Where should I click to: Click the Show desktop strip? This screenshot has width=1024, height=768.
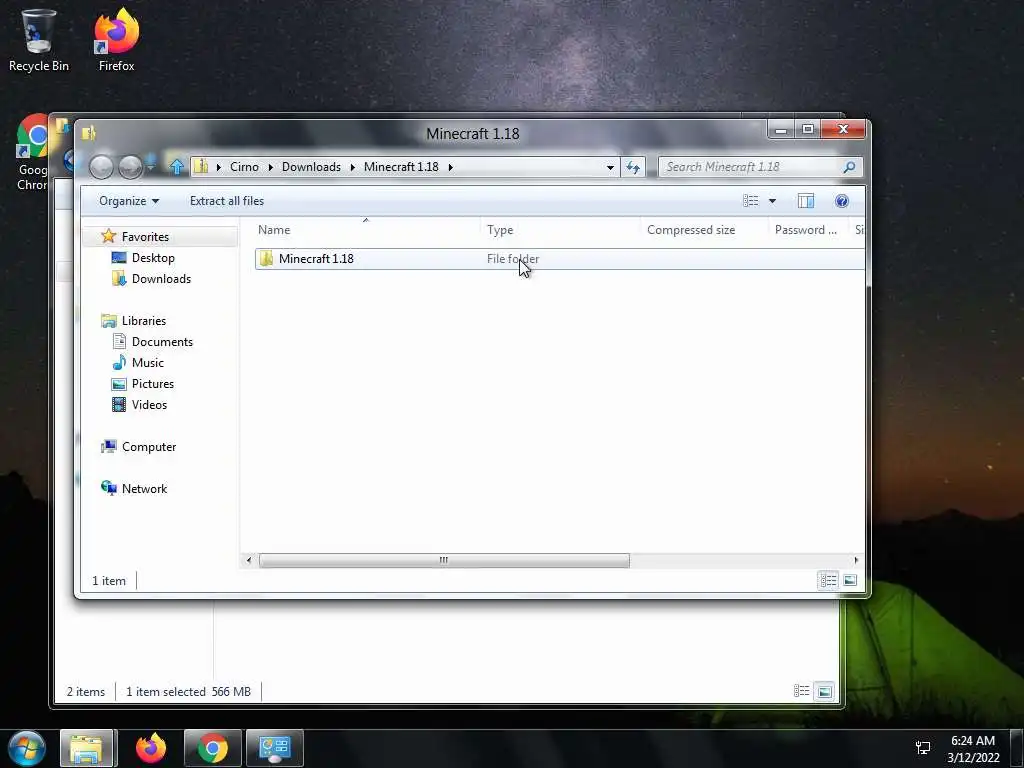pyautogui.click(x=1018, y=748)
